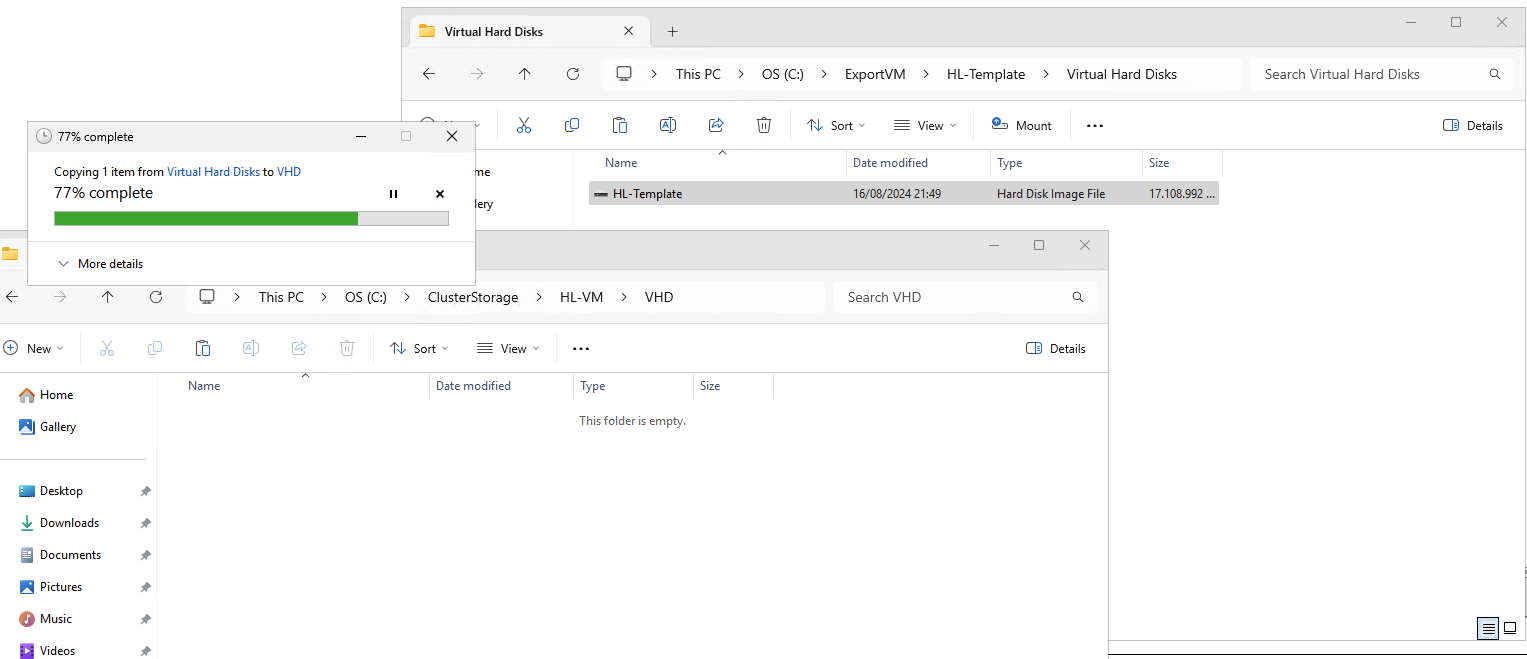The image size is (1527, 659).
Task: Open the Sort dropdown in the VHD window
Action: [417, 348]
